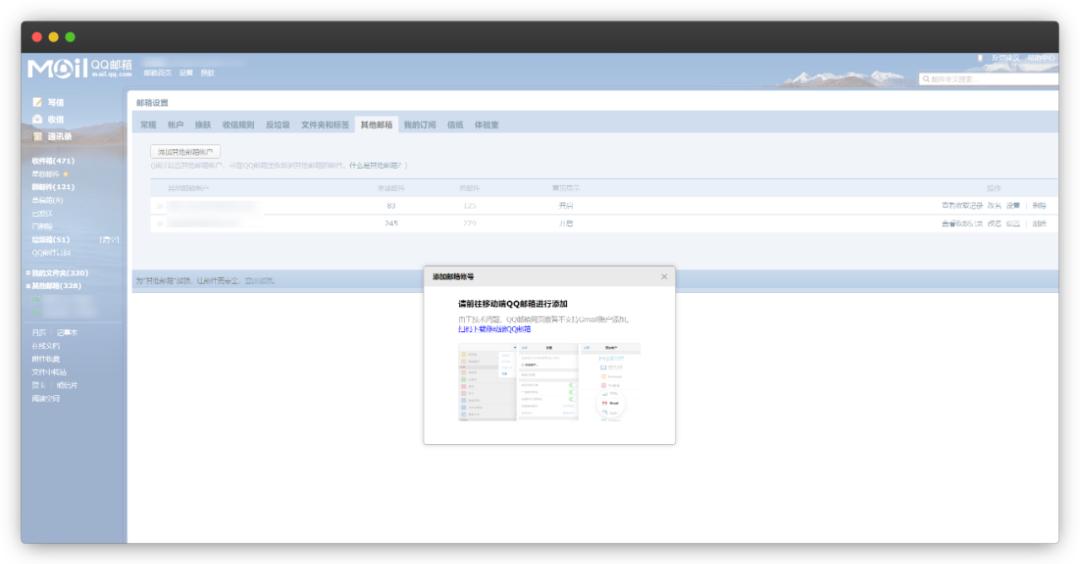Click 设置 in the 83 unread row

click(x=1012, y=206)
